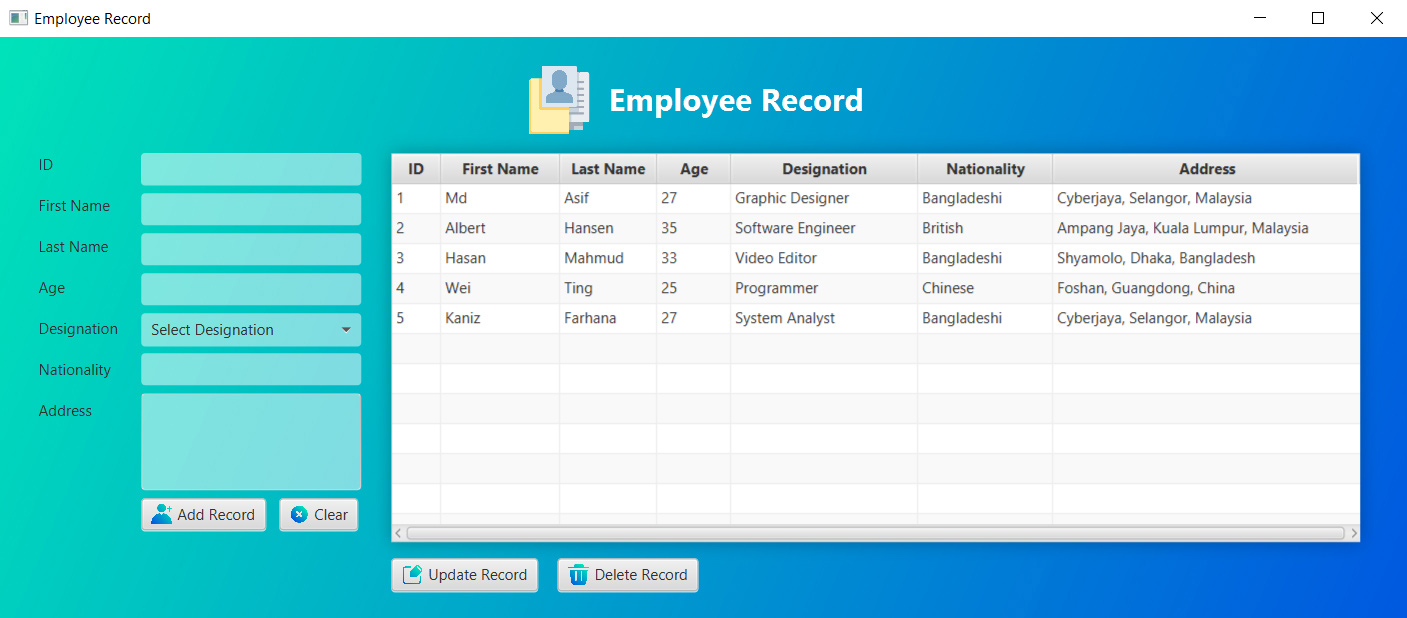
Task: Select the cell 'Kaniz'
Action: coord(500,318)
